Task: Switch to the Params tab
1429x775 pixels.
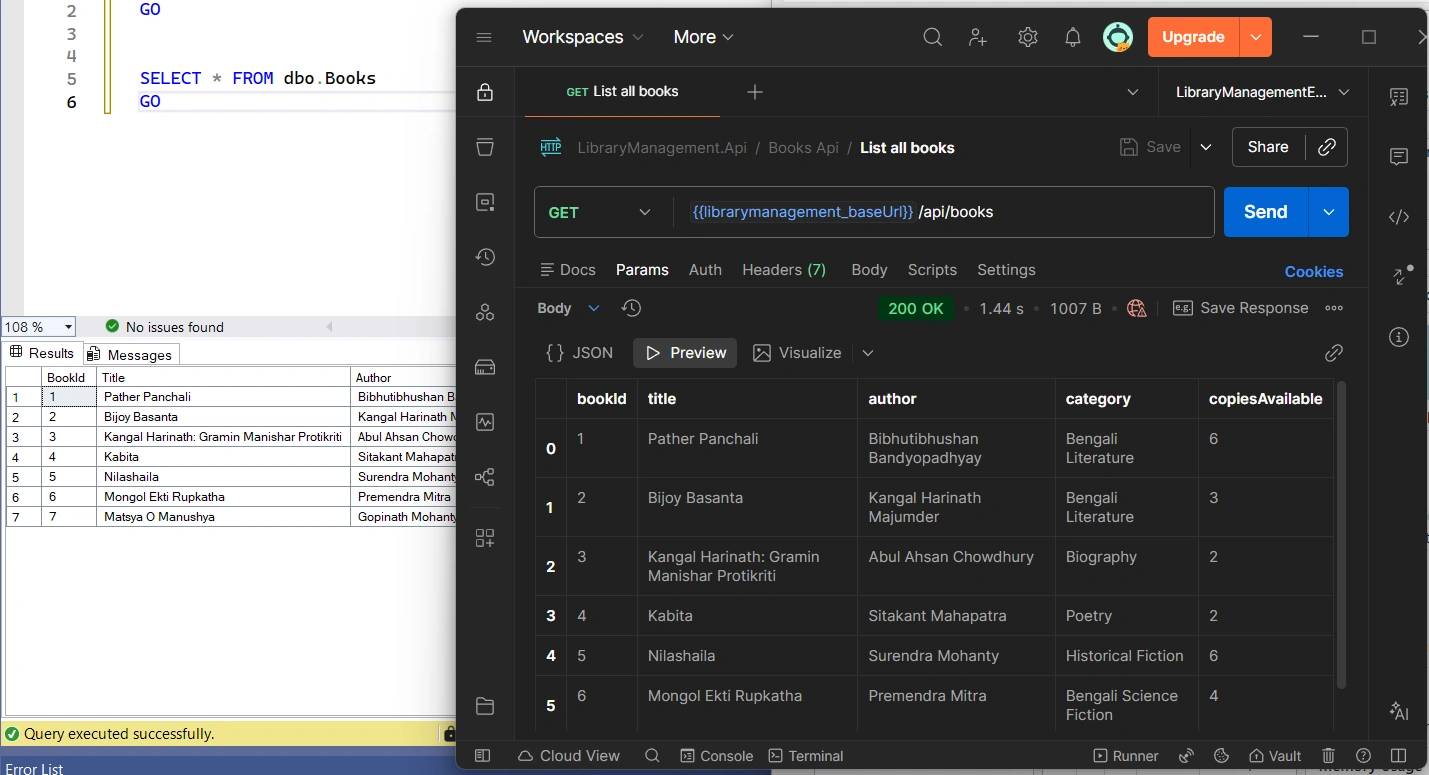Action: pyautogui.click(x=642, y=270)
